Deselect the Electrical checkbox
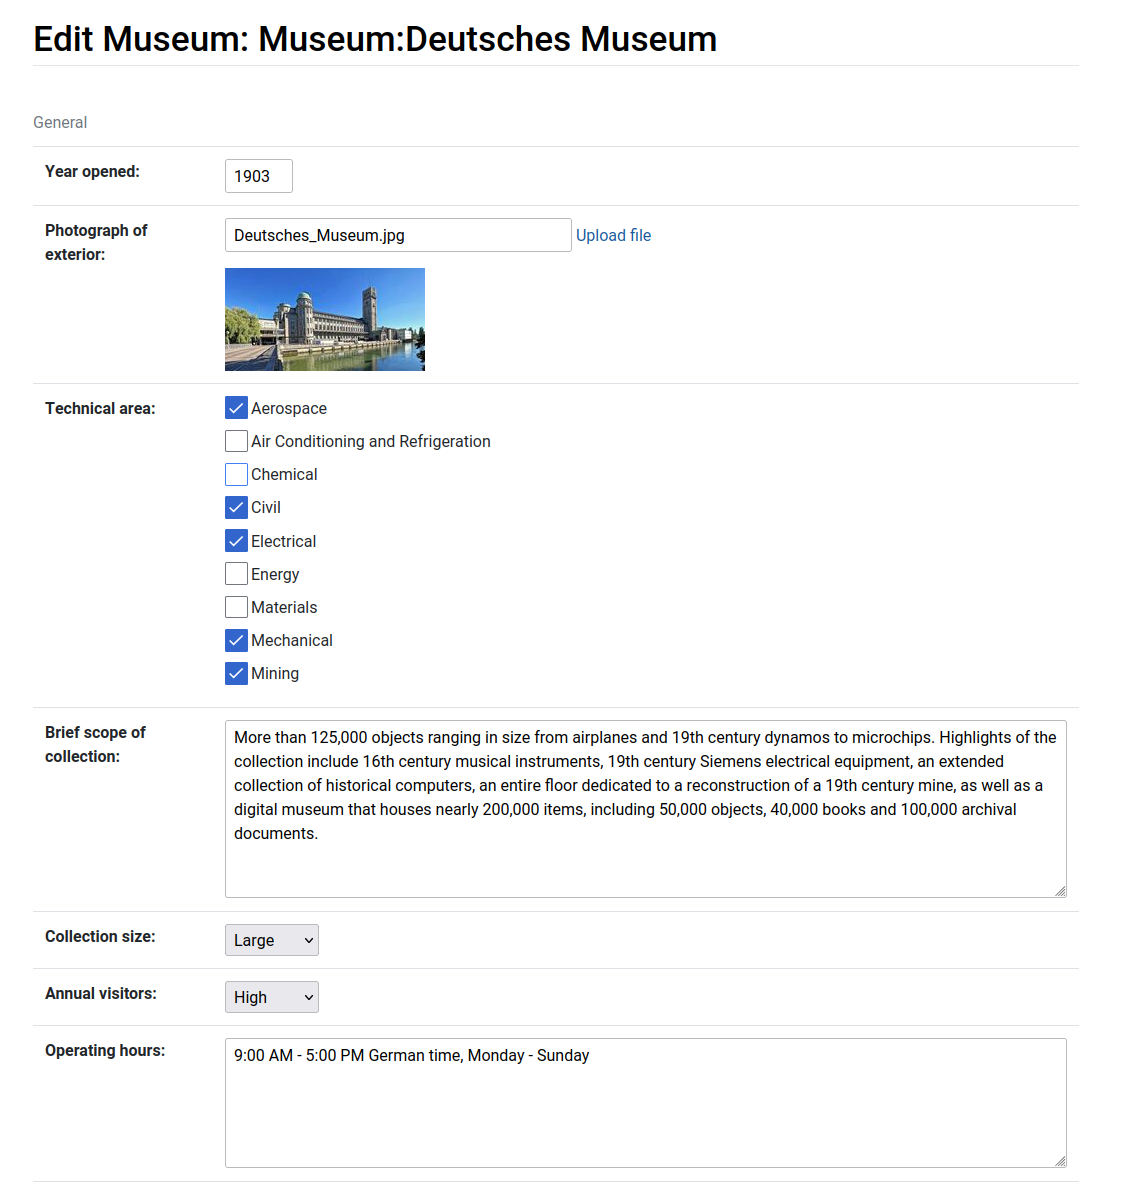 tap(236, 541)
